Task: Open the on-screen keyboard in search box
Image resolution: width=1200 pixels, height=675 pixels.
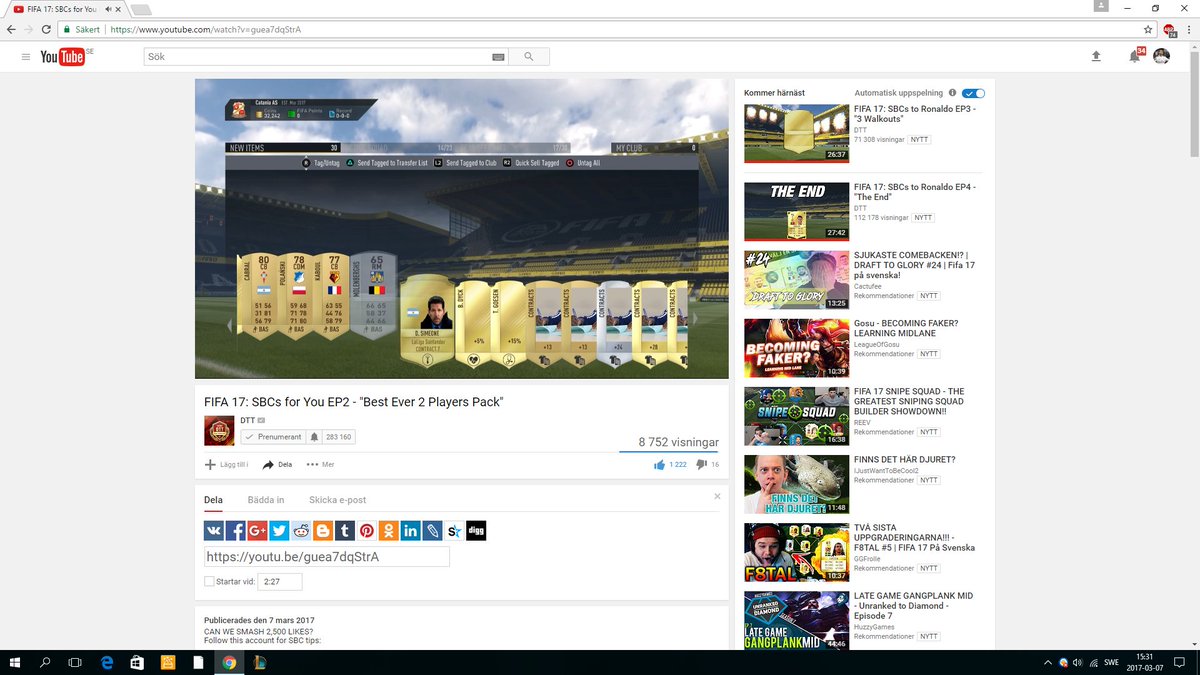Action: (498, 57)
